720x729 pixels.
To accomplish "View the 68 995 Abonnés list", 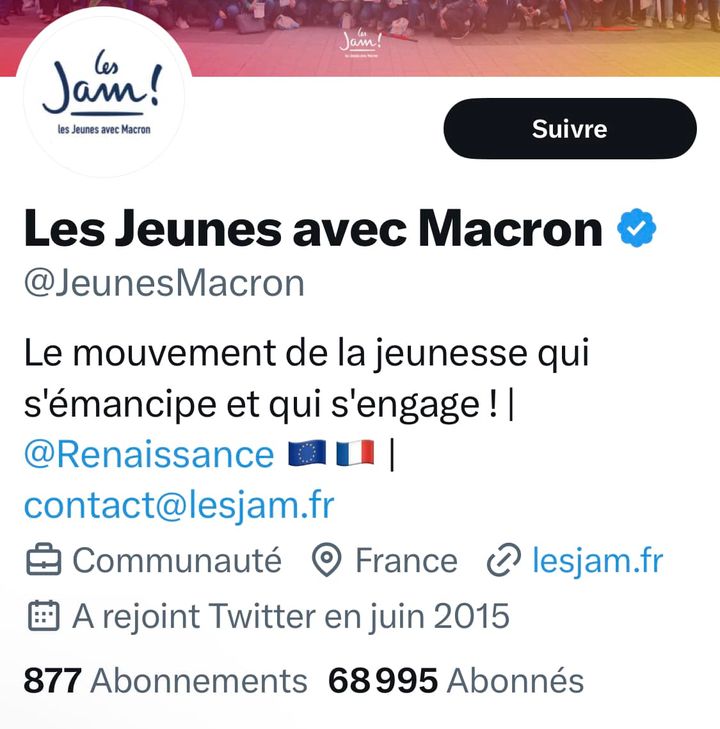I will 456,681.
